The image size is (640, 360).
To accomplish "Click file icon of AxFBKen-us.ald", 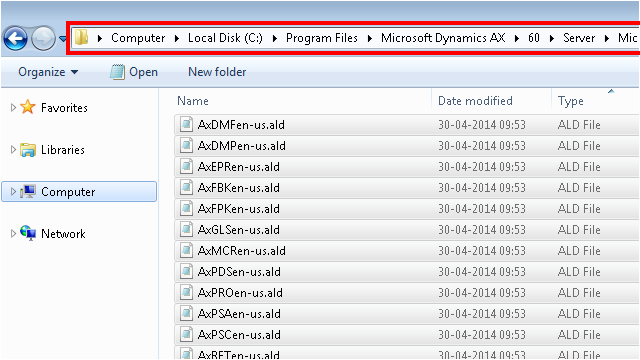I will pos(186,187).
